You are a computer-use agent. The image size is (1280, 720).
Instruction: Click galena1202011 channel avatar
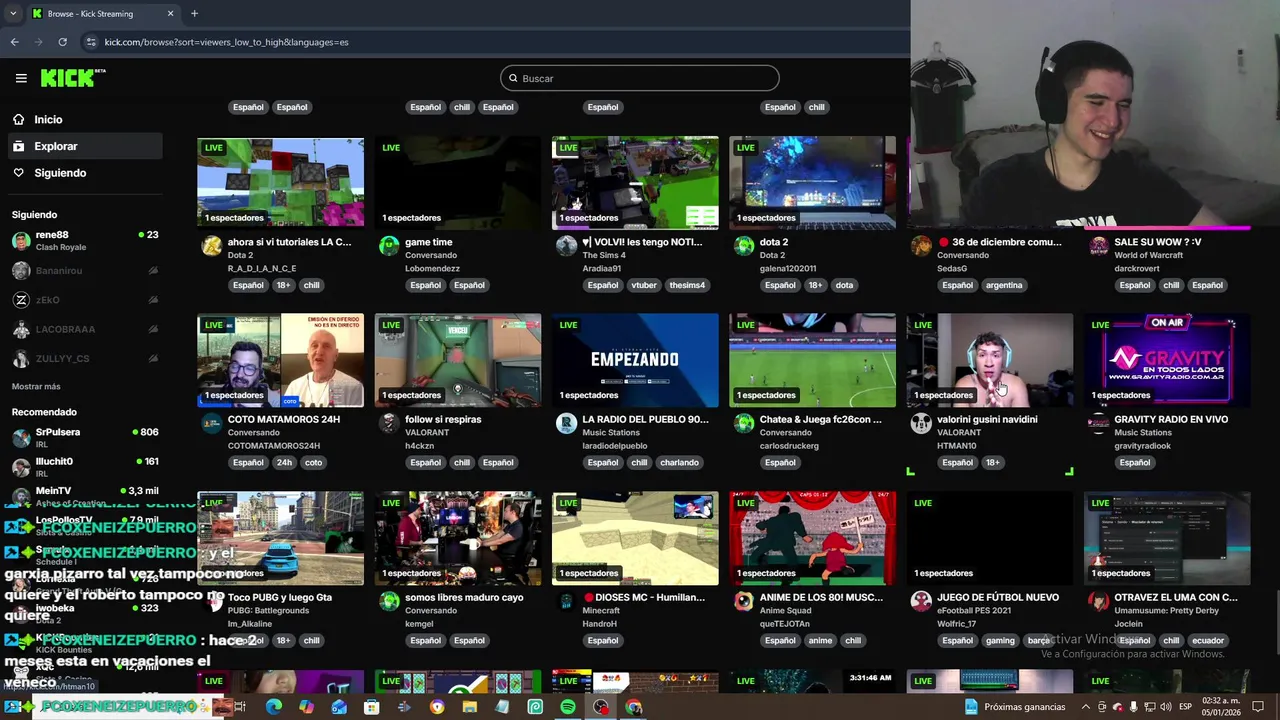coord(743,246)
